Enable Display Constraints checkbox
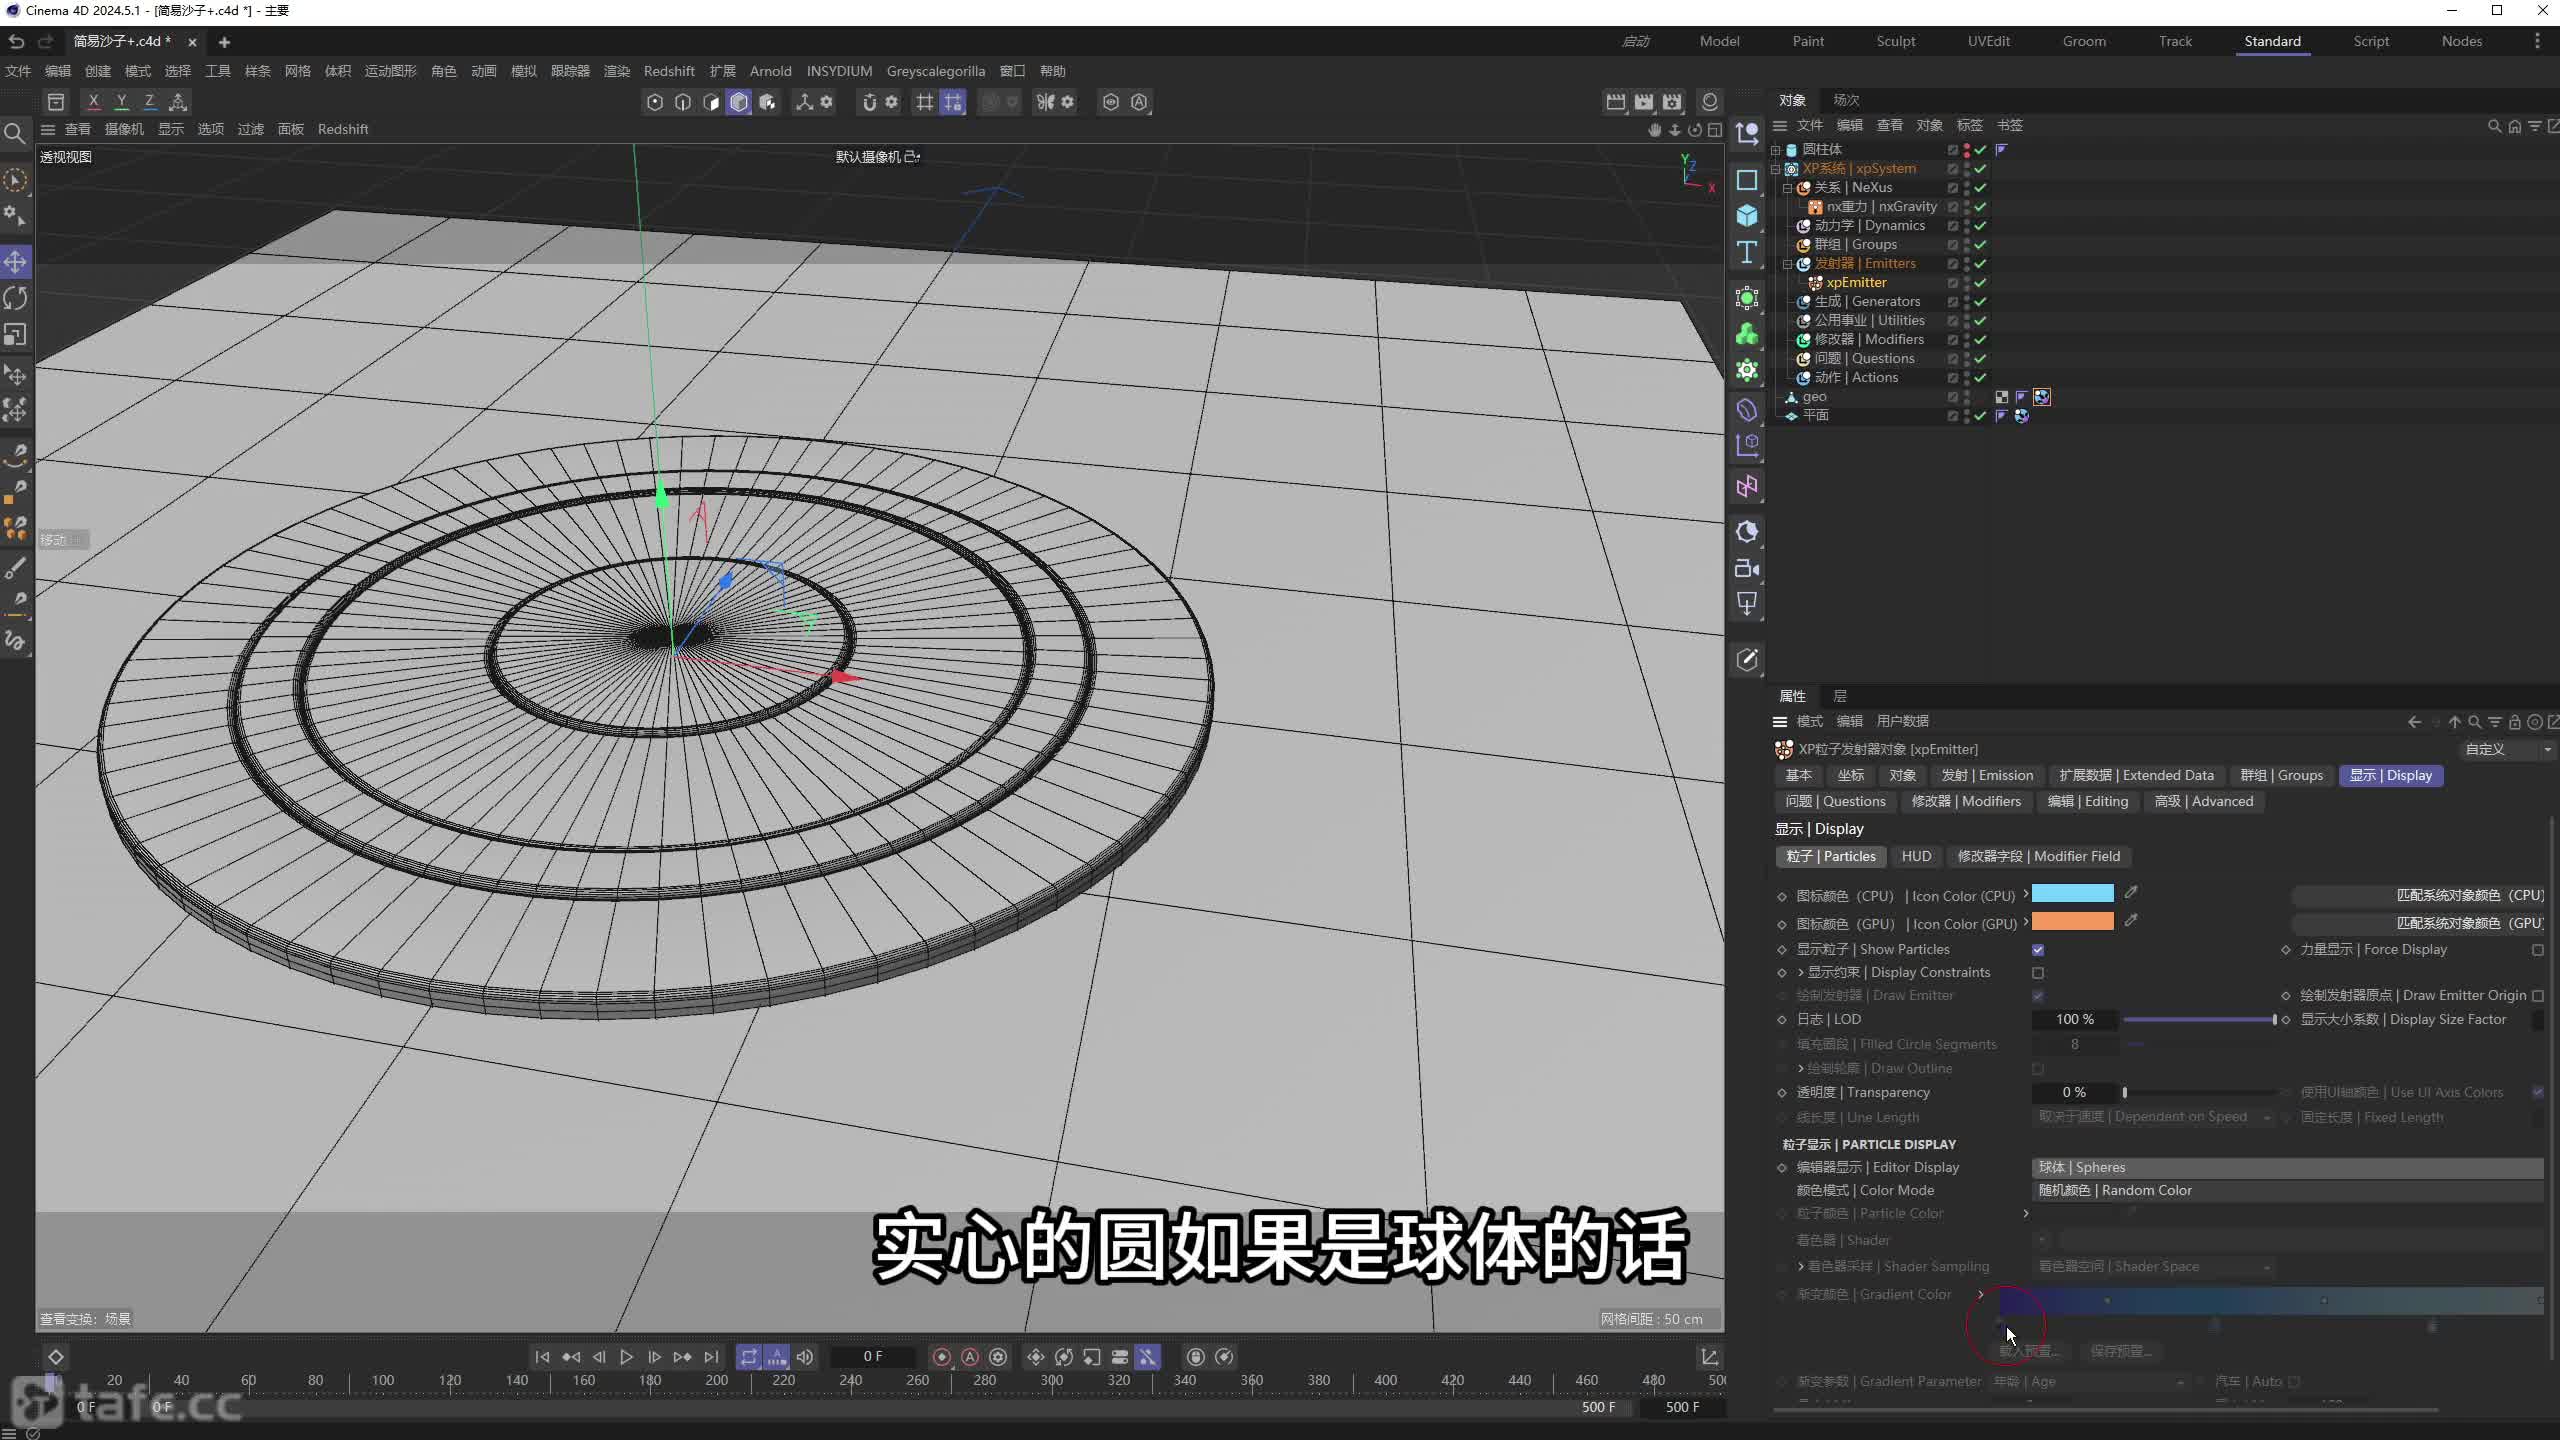2560x1440 pixels. [x=2038, y=973]
